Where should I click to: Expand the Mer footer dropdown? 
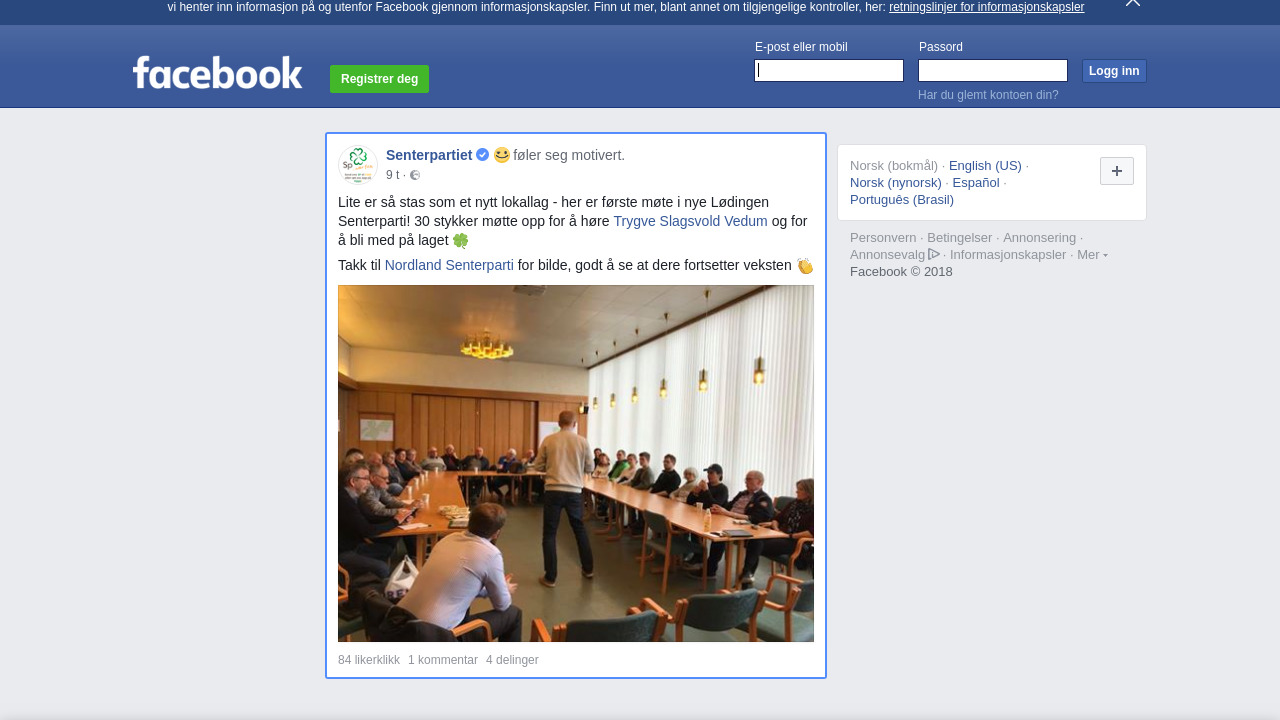pos(1092,254)
